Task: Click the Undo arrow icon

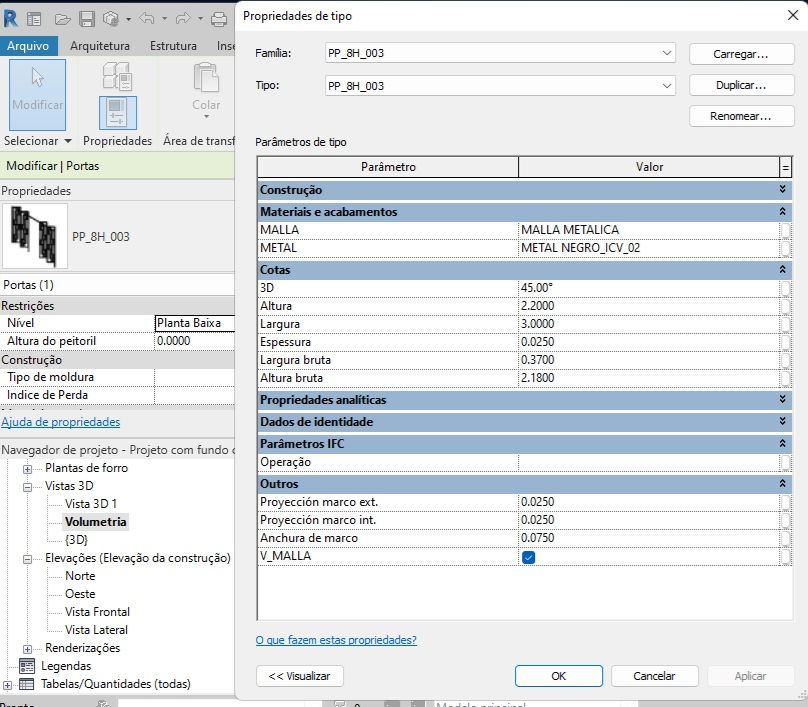Action: 147,19
